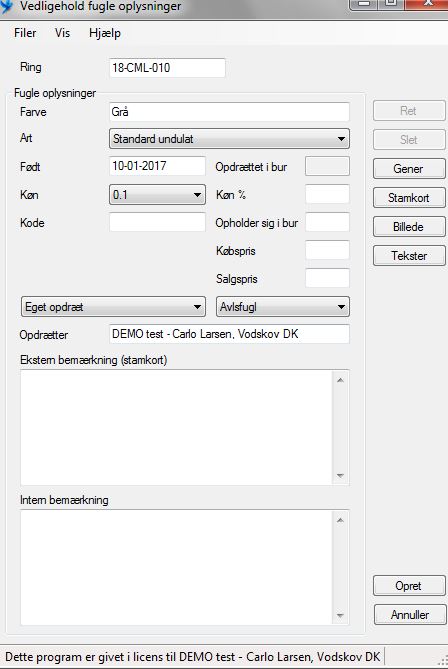The height and width of the screenshot is (669, 448).
Task: Open the Eget opdræt dropdown
Action: [x=113, y=307]
